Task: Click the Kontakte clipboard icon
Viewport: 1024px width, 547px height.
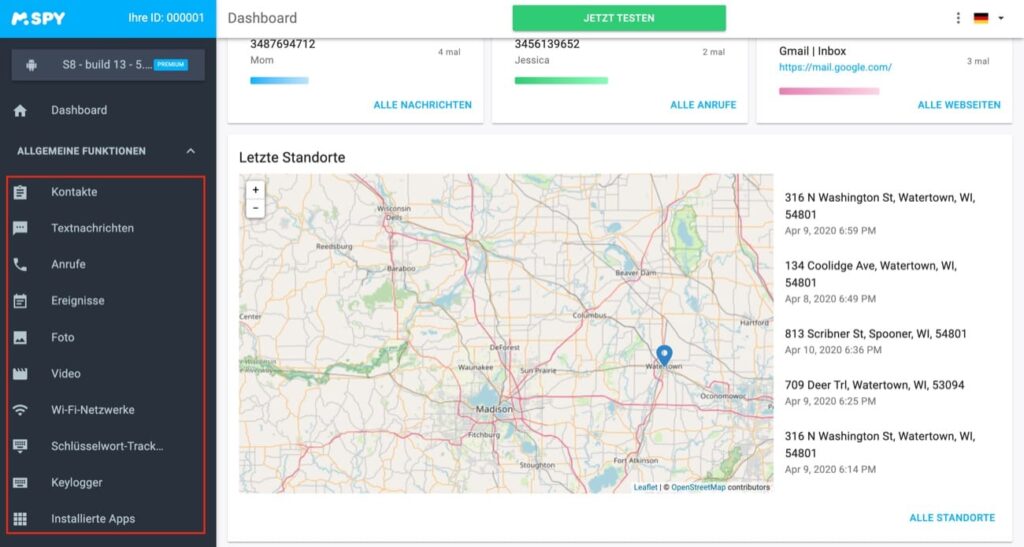Action: 20,192
